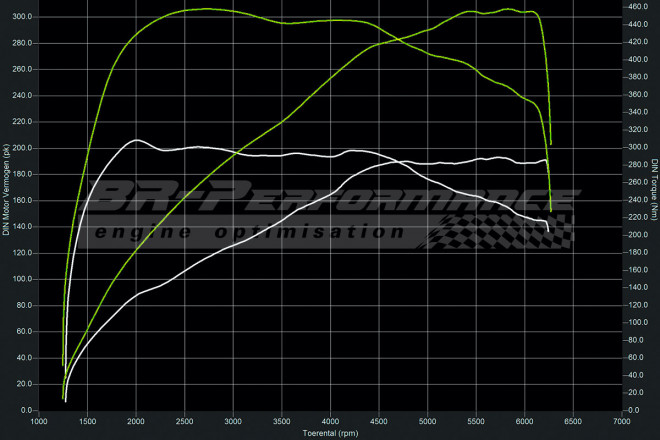This screenshot has width=660, height=440.
Task: Click the 240.0 label on torque axis
Action: click(x=638, y=200)
